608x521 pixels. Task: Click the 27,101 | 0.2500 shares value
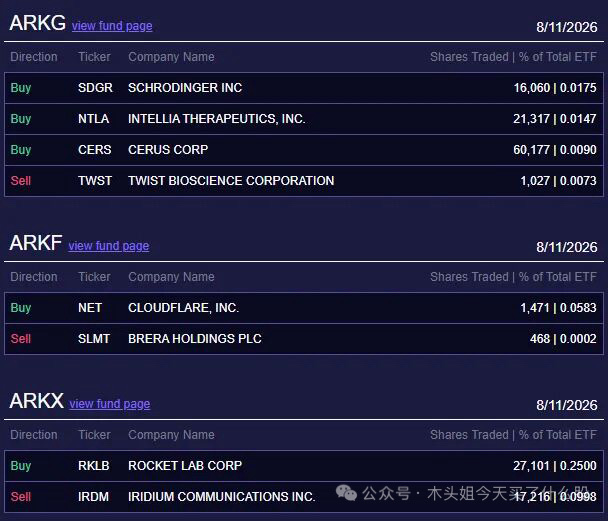point(555,466)
